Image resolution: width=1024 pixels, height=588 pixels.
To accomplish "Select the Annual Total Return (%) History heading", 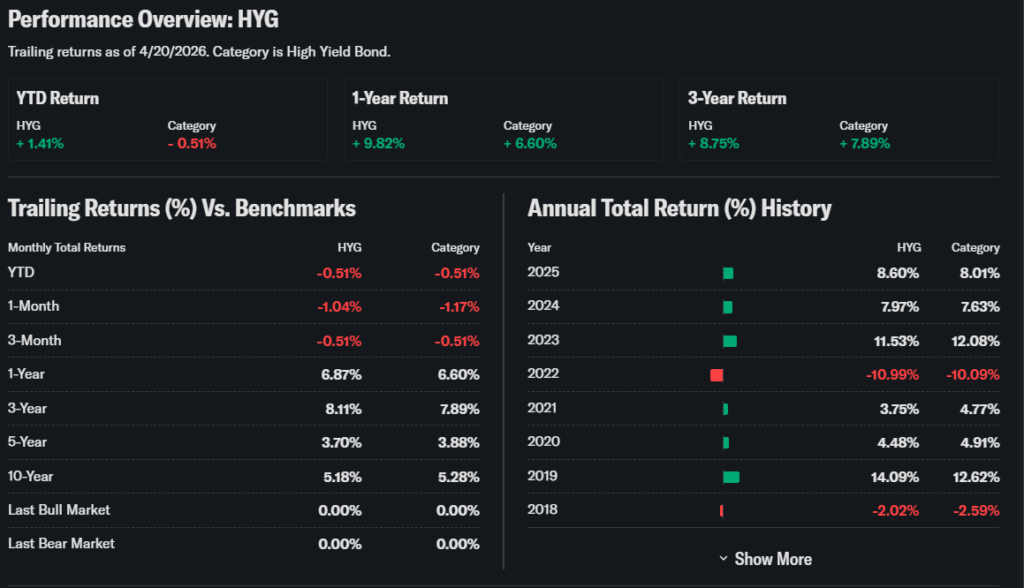I will point(679,208).
